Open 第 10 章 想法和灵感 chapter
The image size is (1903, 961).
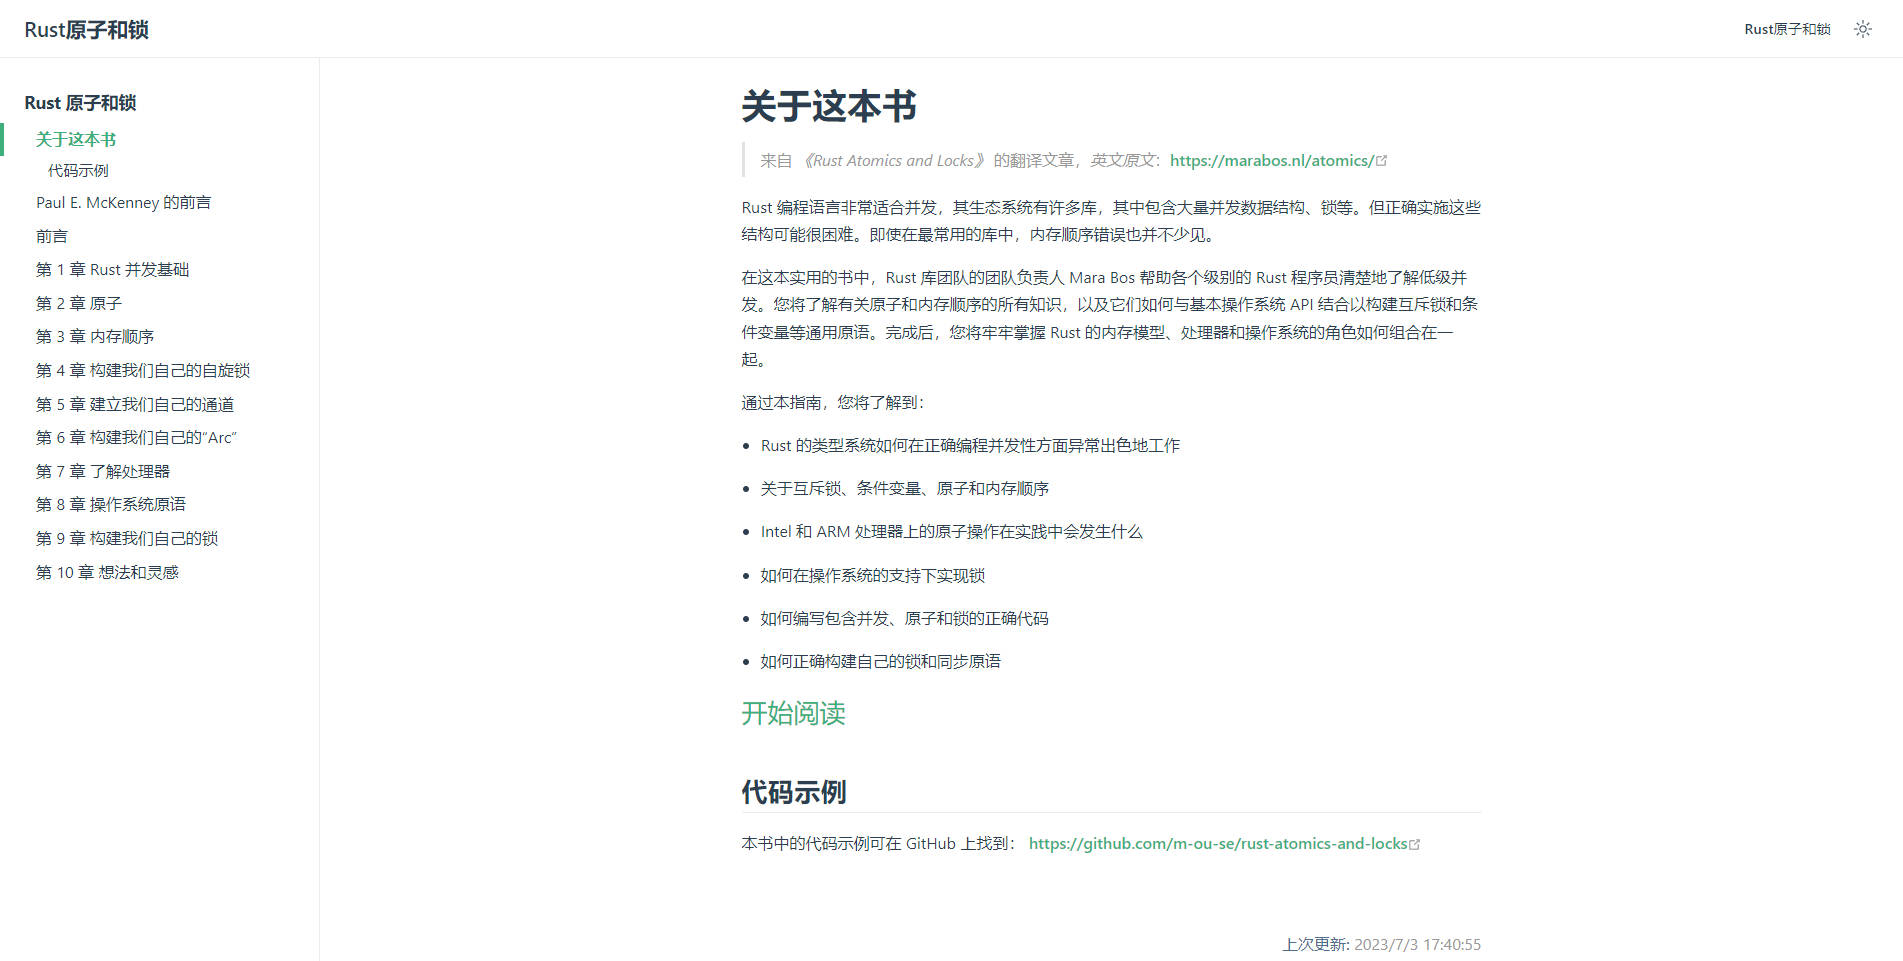108,572
